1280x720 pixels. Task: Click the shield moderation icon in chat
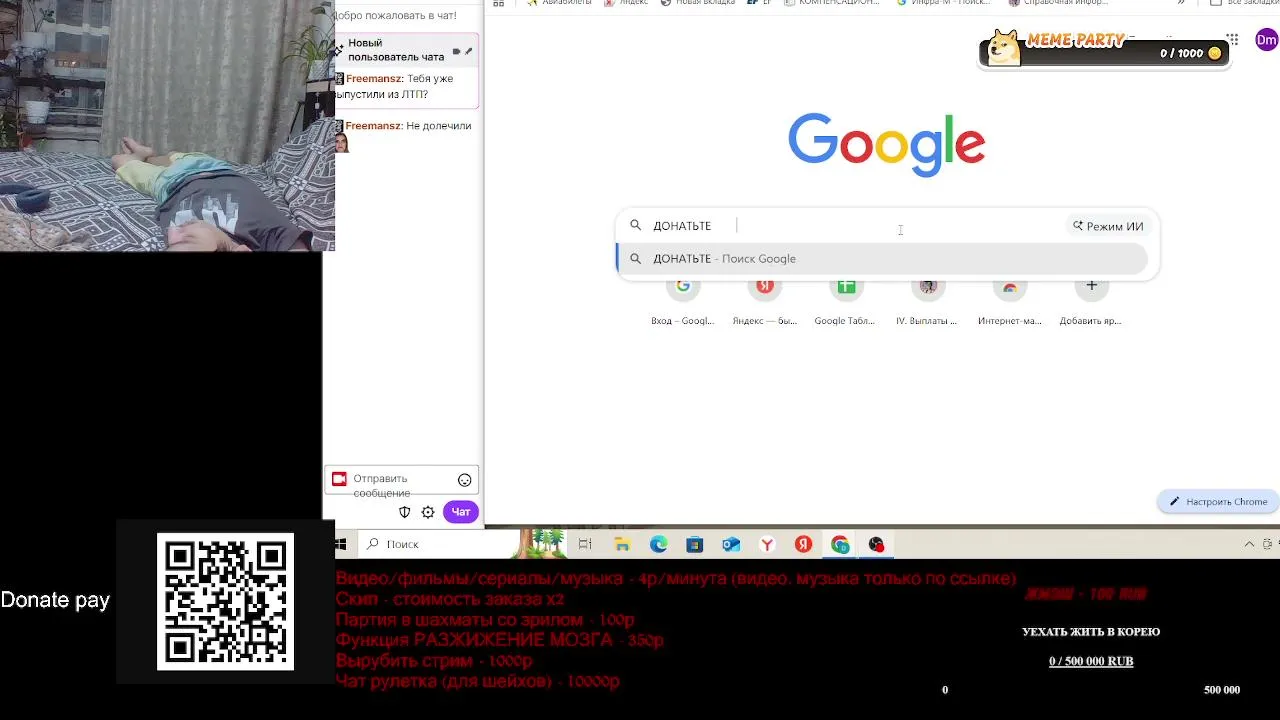tap(405, 512)
